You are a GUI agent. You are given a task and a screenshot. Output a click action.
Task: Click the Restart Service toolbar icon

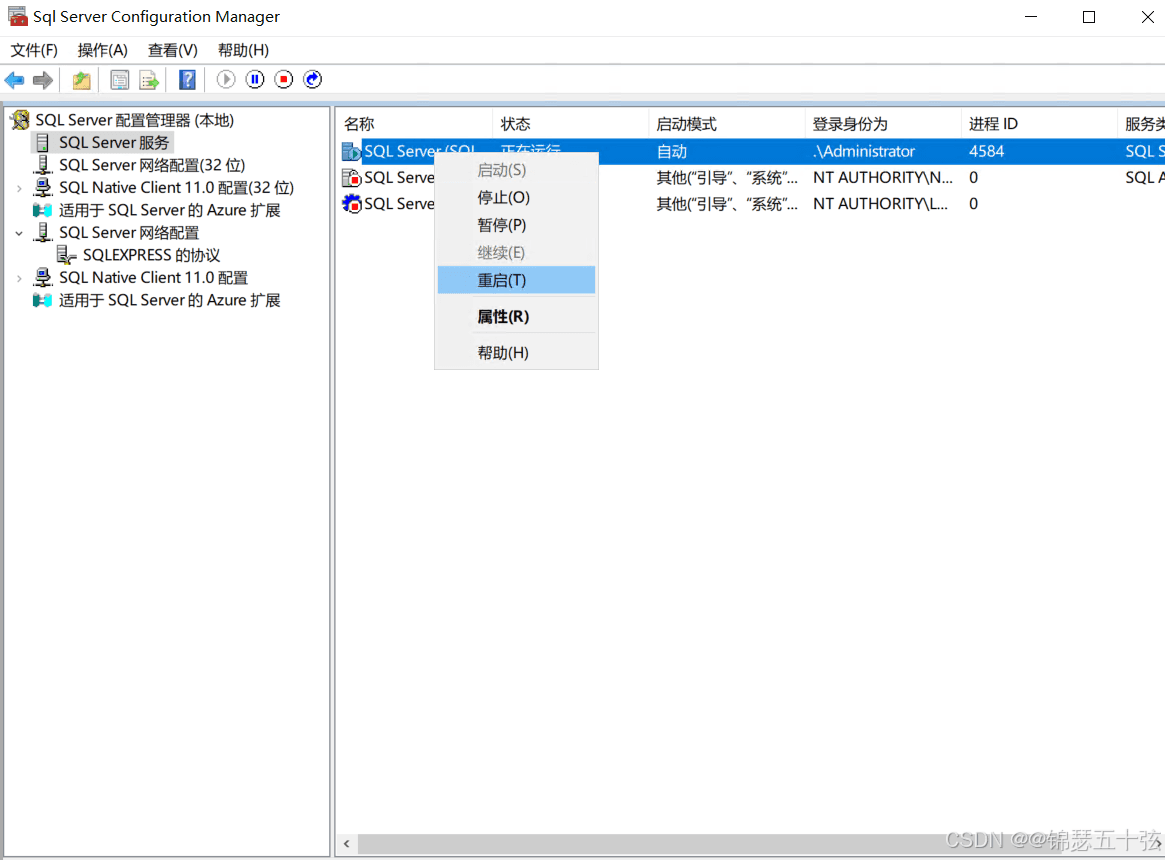[313, 80]
